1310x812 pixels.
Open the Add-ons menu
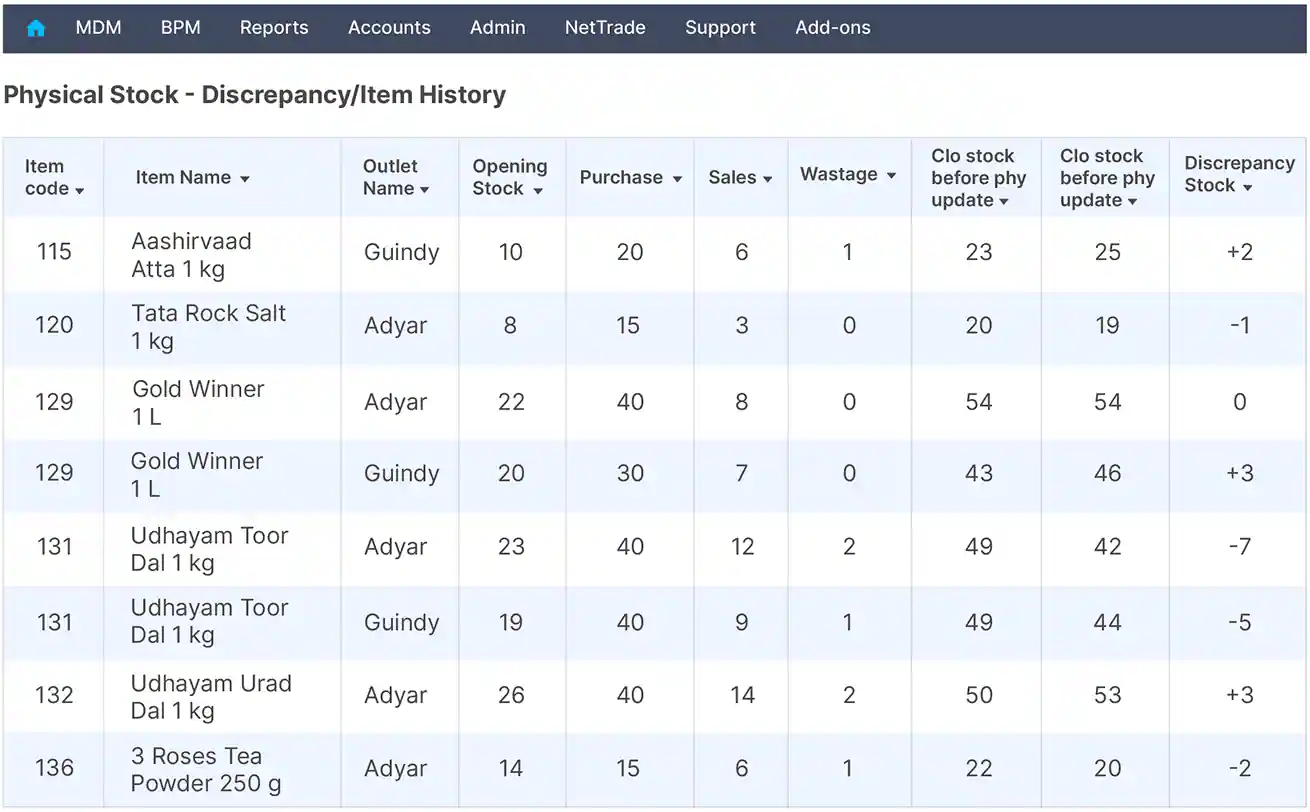pos(832,28)
